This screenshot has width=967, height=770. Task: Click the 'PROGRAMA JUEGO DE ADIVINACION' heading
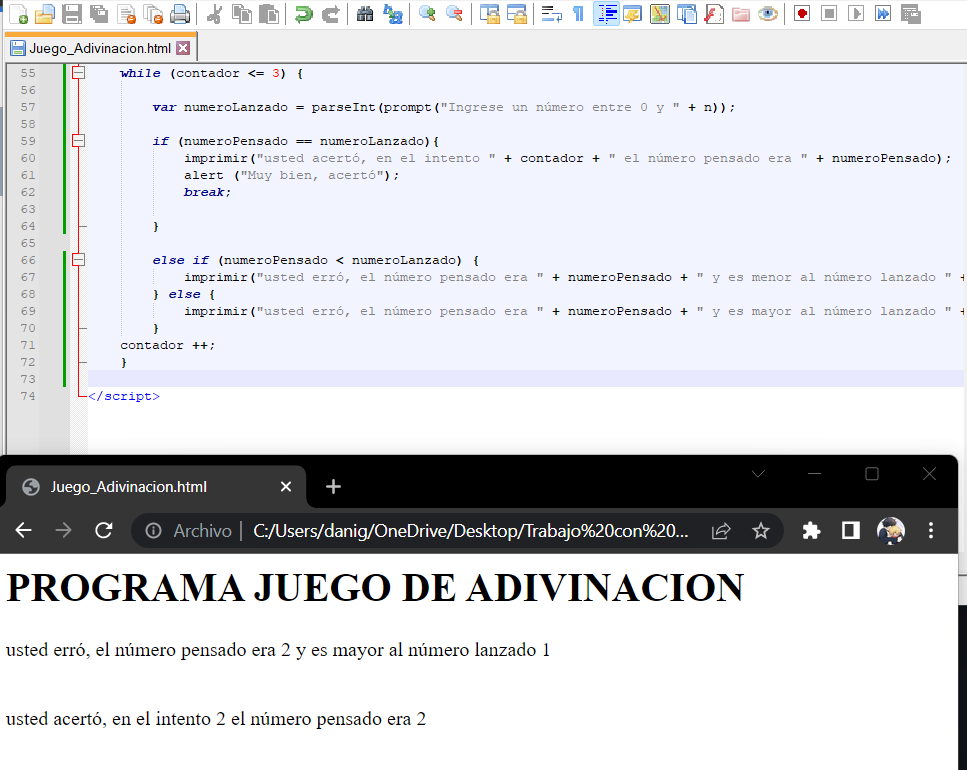pos(375,587)
